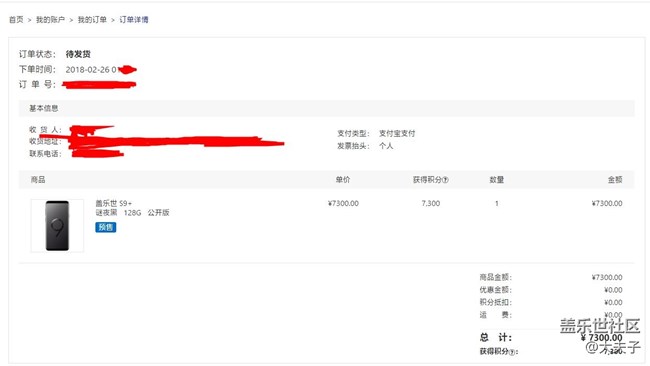Open the 盖乐世 S9+ product name link
650x366 pixels.
[x=114, y=203]
